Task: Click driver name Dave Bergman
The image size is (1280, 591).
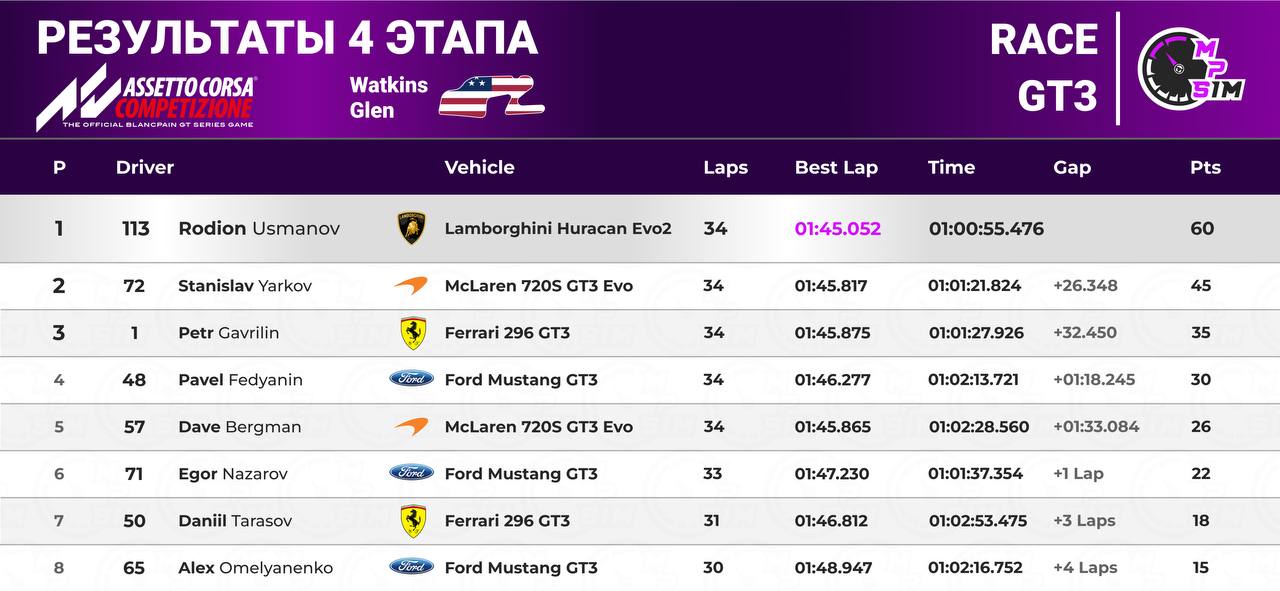Action: pyautogui.click(x=240, y=427)
